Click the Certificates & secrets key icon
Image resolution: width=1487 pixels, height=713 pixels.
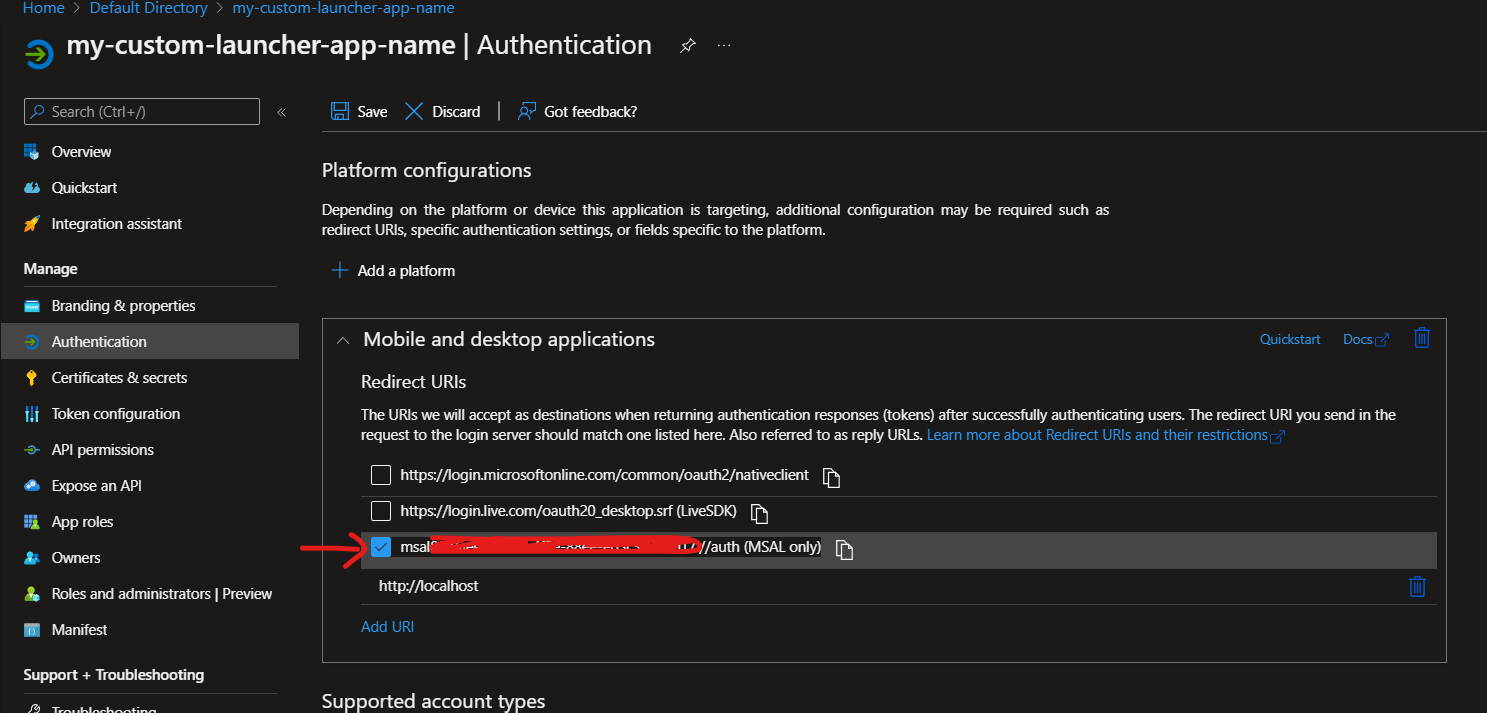(32, 378)
